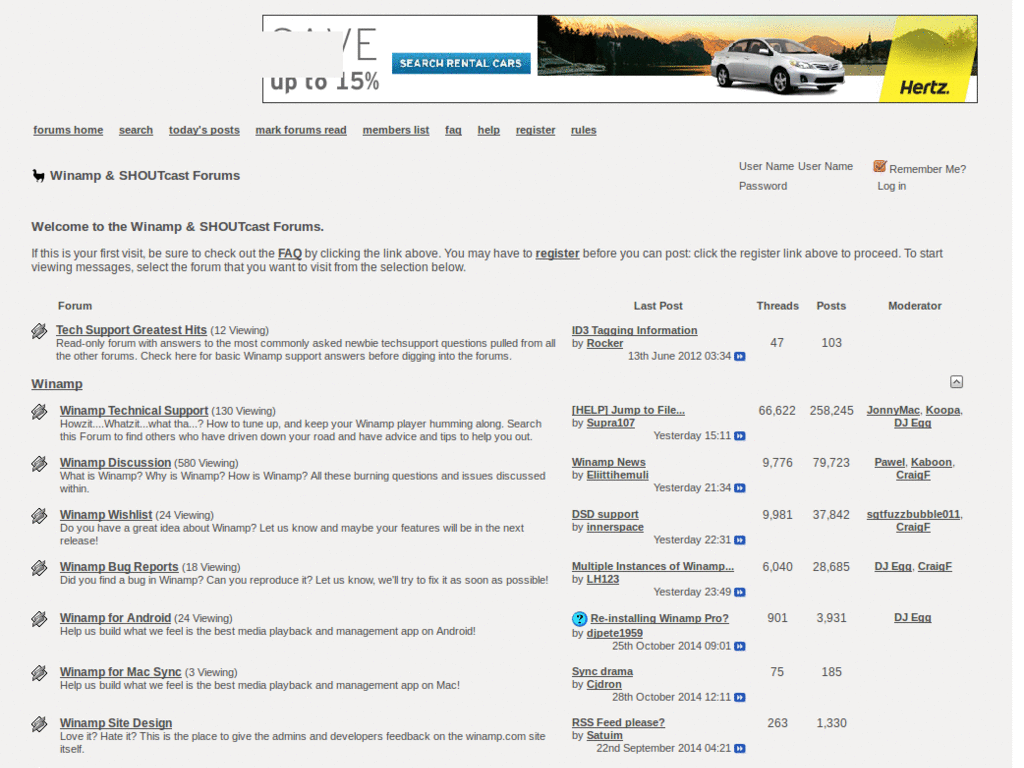The image size is (1024, 768).
Task: Toggle the Remember Me checkbox
Action: (x=880, y=167)
